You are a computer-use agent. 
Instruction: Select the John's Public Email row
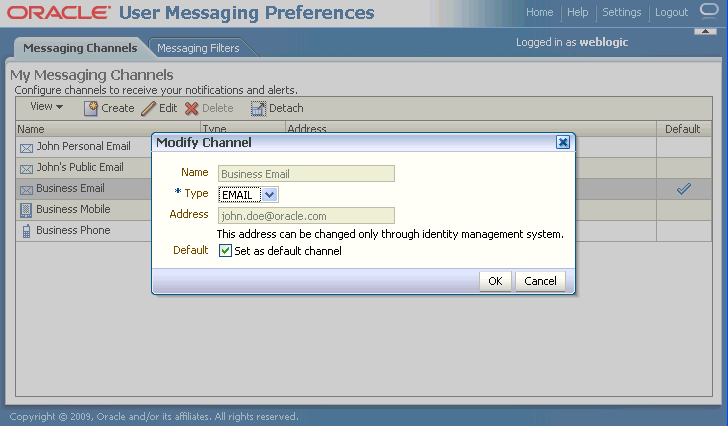click(80, 168)
